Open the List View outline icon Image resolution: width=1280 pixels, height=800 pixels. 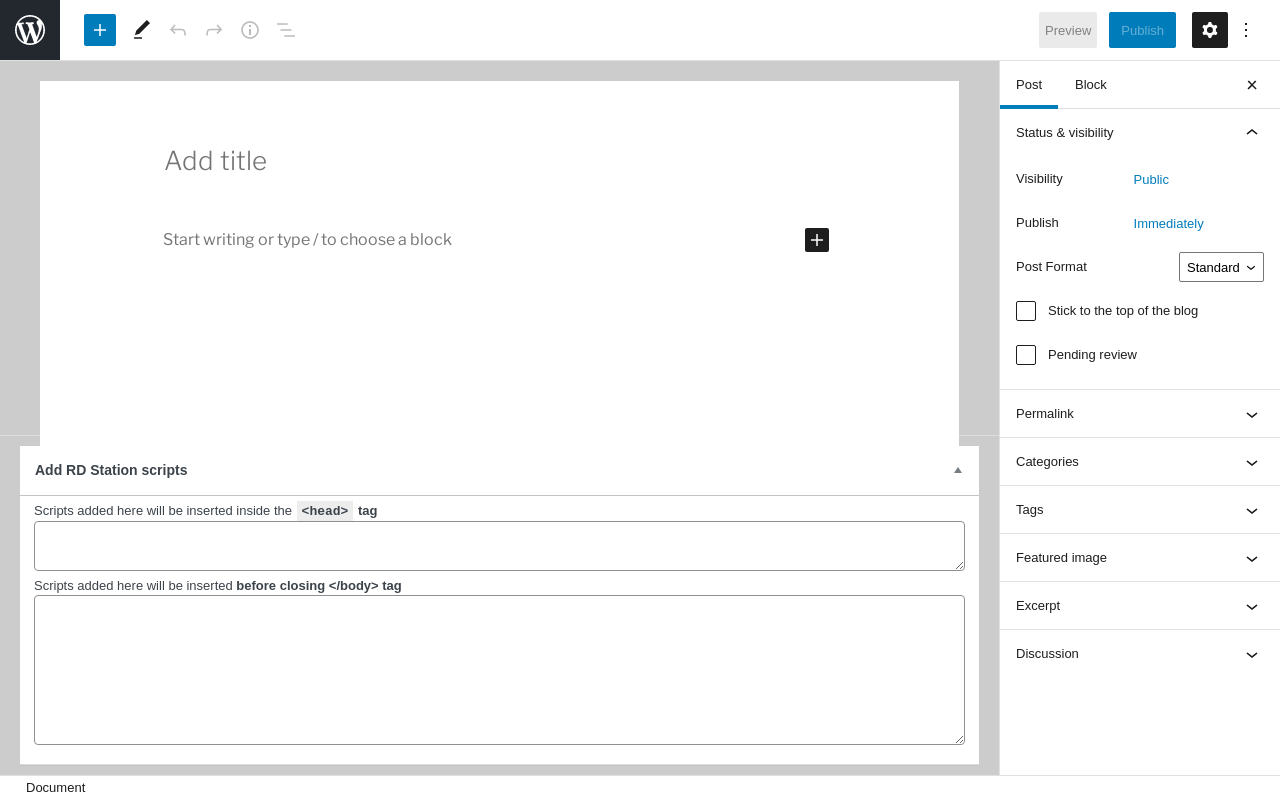[x=286, y=30]
